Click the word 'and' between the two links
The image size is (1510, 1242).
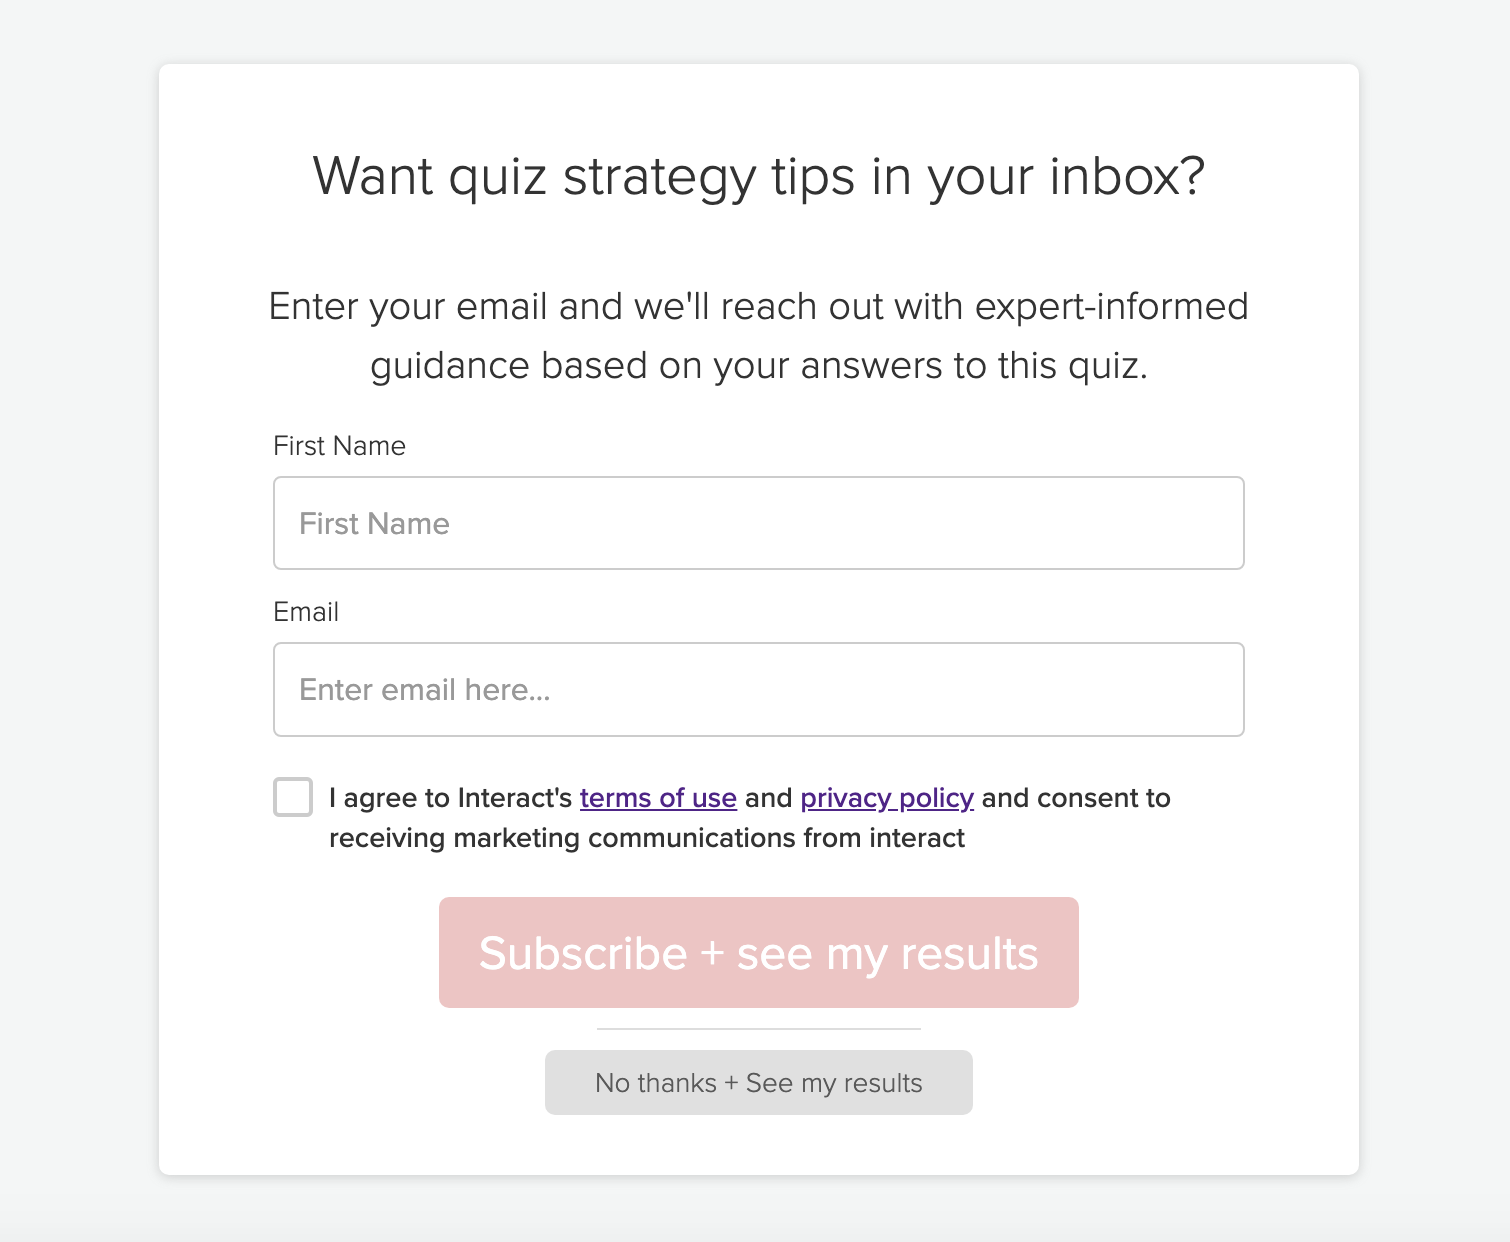tap(768, 798)
